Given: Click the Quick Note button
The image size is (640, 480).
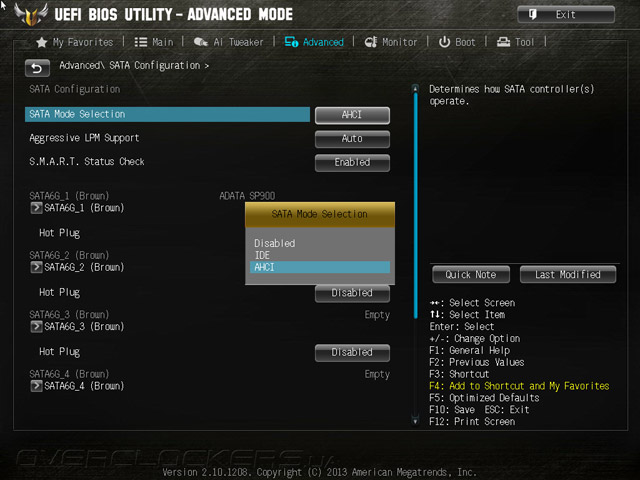Looking at the screenshot, I should pyautogui.click(x=471, y=275).
